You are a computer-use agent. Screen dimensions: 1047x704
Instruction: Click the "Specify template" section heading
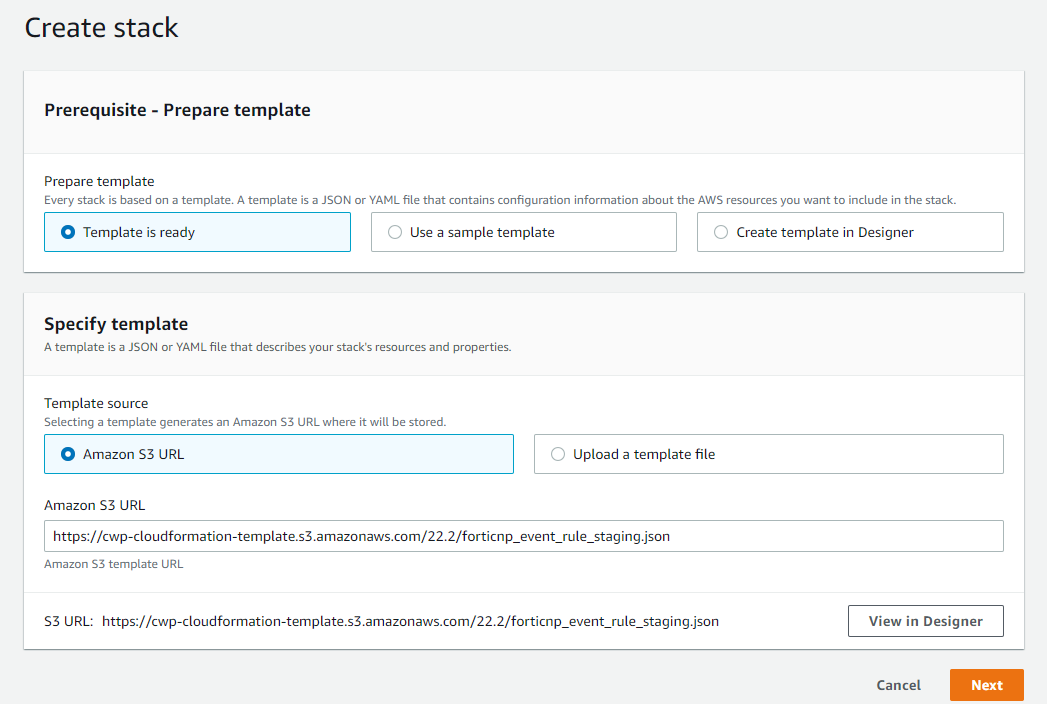coord(116,324)
